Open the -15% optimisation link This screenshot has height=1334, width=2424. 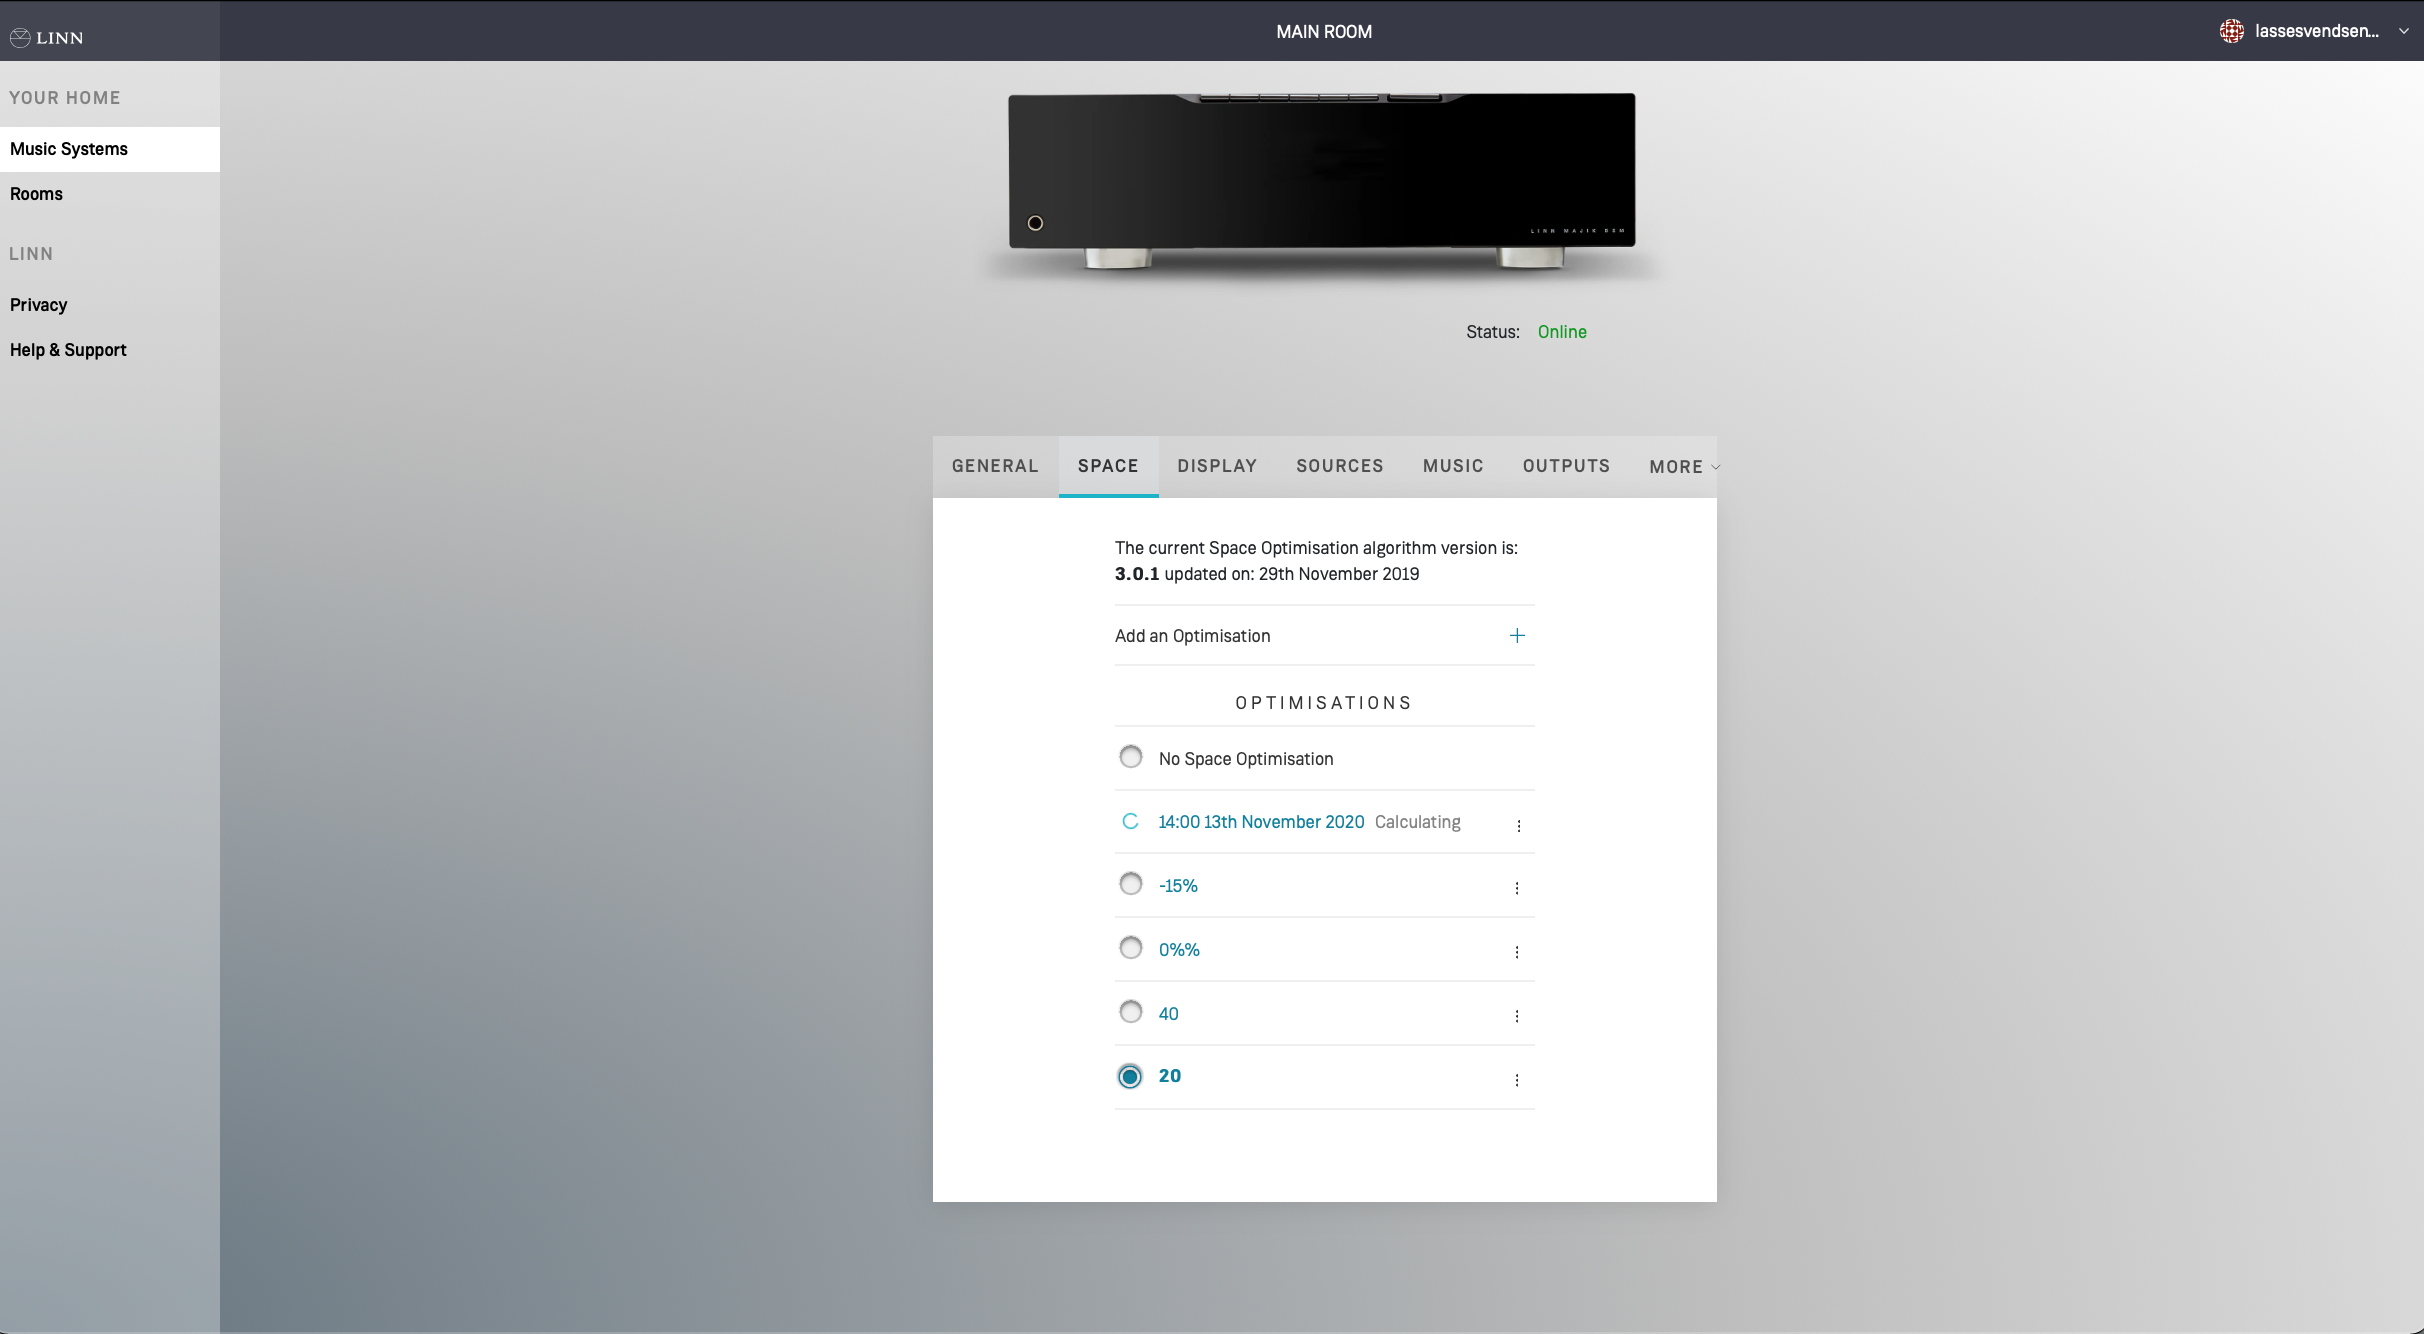click(1178, 886)
